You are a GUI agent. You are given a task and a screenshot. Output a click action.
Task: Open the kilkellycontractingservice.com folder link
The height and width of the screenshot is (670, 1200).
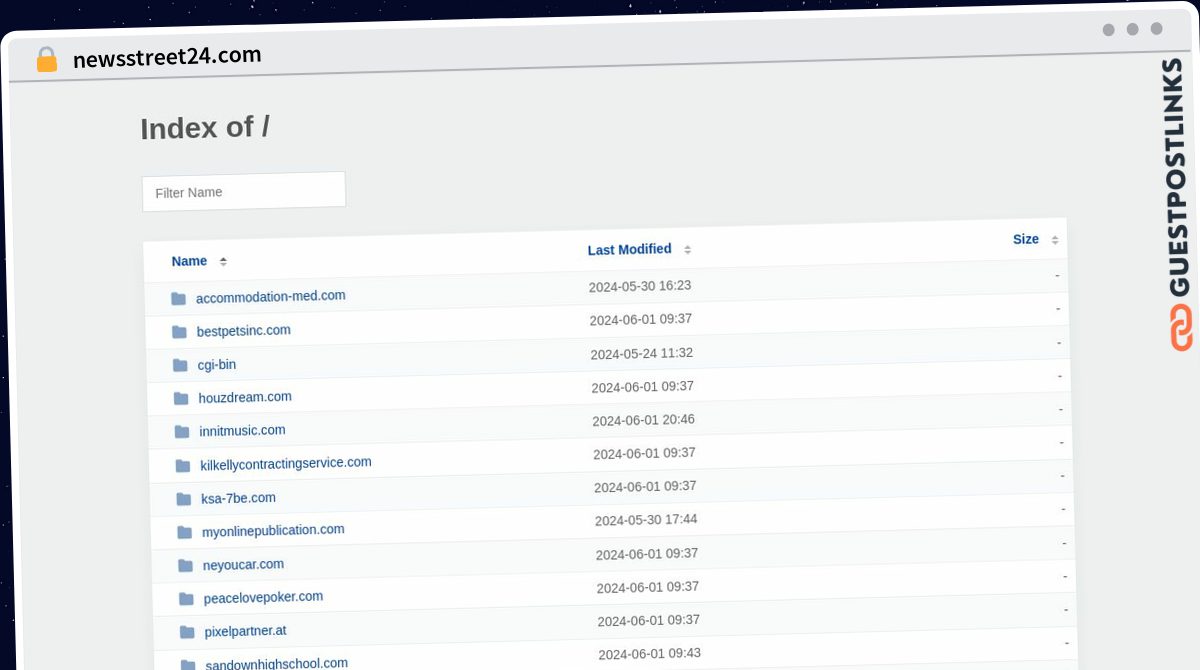pos(286,463)
